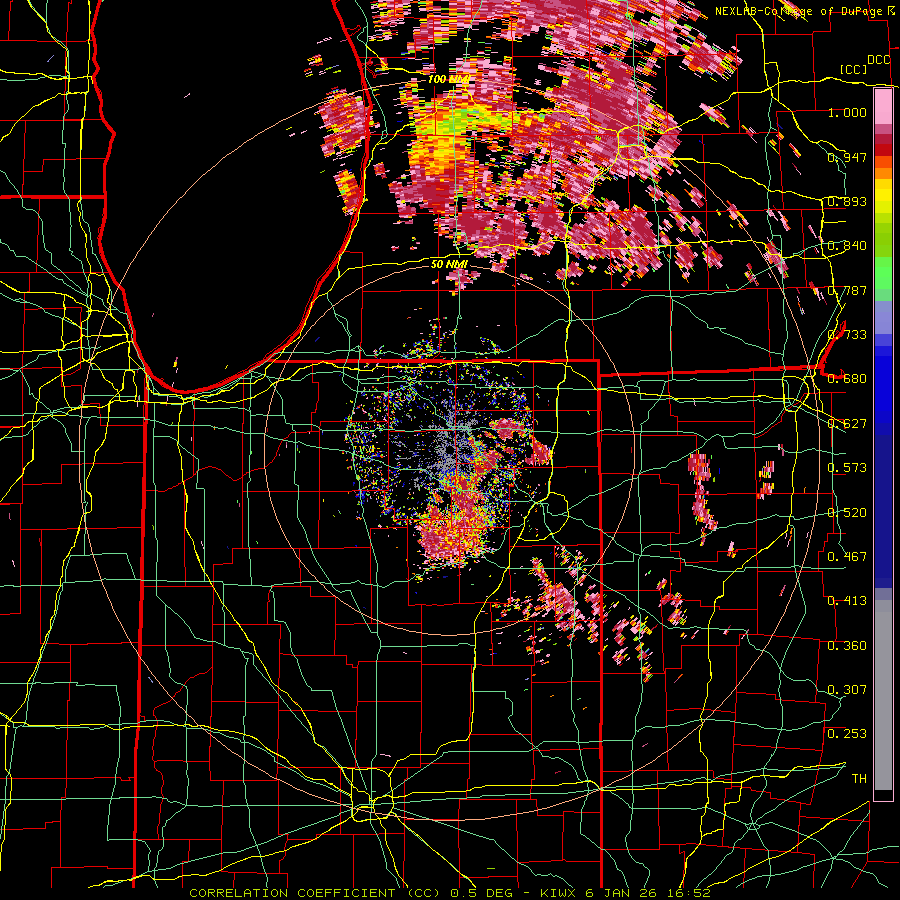
Task: Pick the gray segment of the color bar
Action: (883, 695)
